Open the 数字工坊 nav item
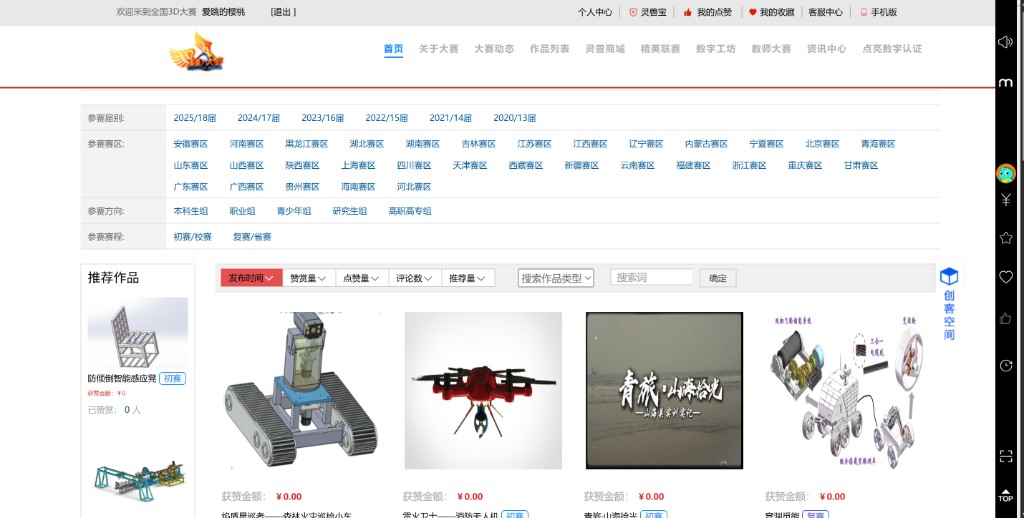Image resolution: width=1024 pixels, height=518 pixels. pyautogui.click(x=716, y=48)
